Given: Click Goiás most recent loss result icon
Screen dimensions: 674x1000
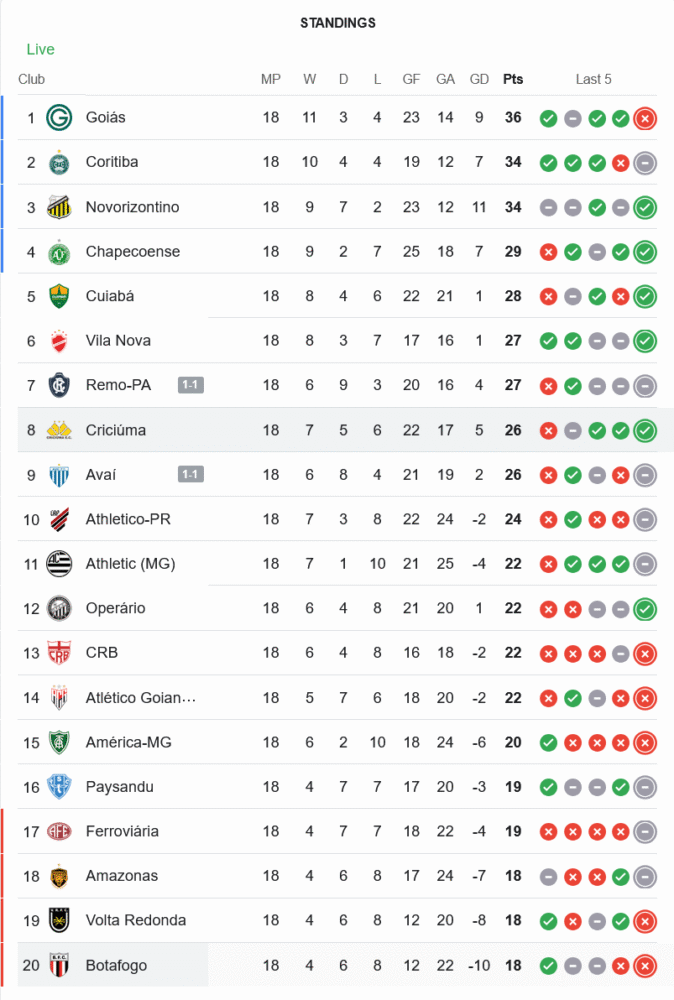Looking at the screenshot, I should (645, 118).
